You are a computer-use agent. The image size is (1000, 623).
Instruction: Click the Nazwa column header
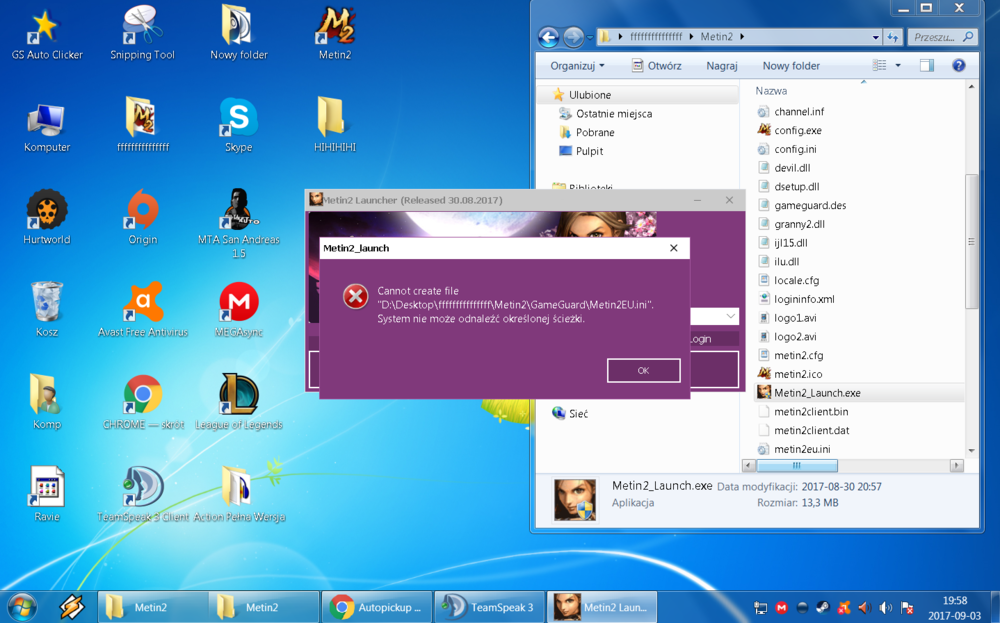pyautogui.click(x=771, y=91)
